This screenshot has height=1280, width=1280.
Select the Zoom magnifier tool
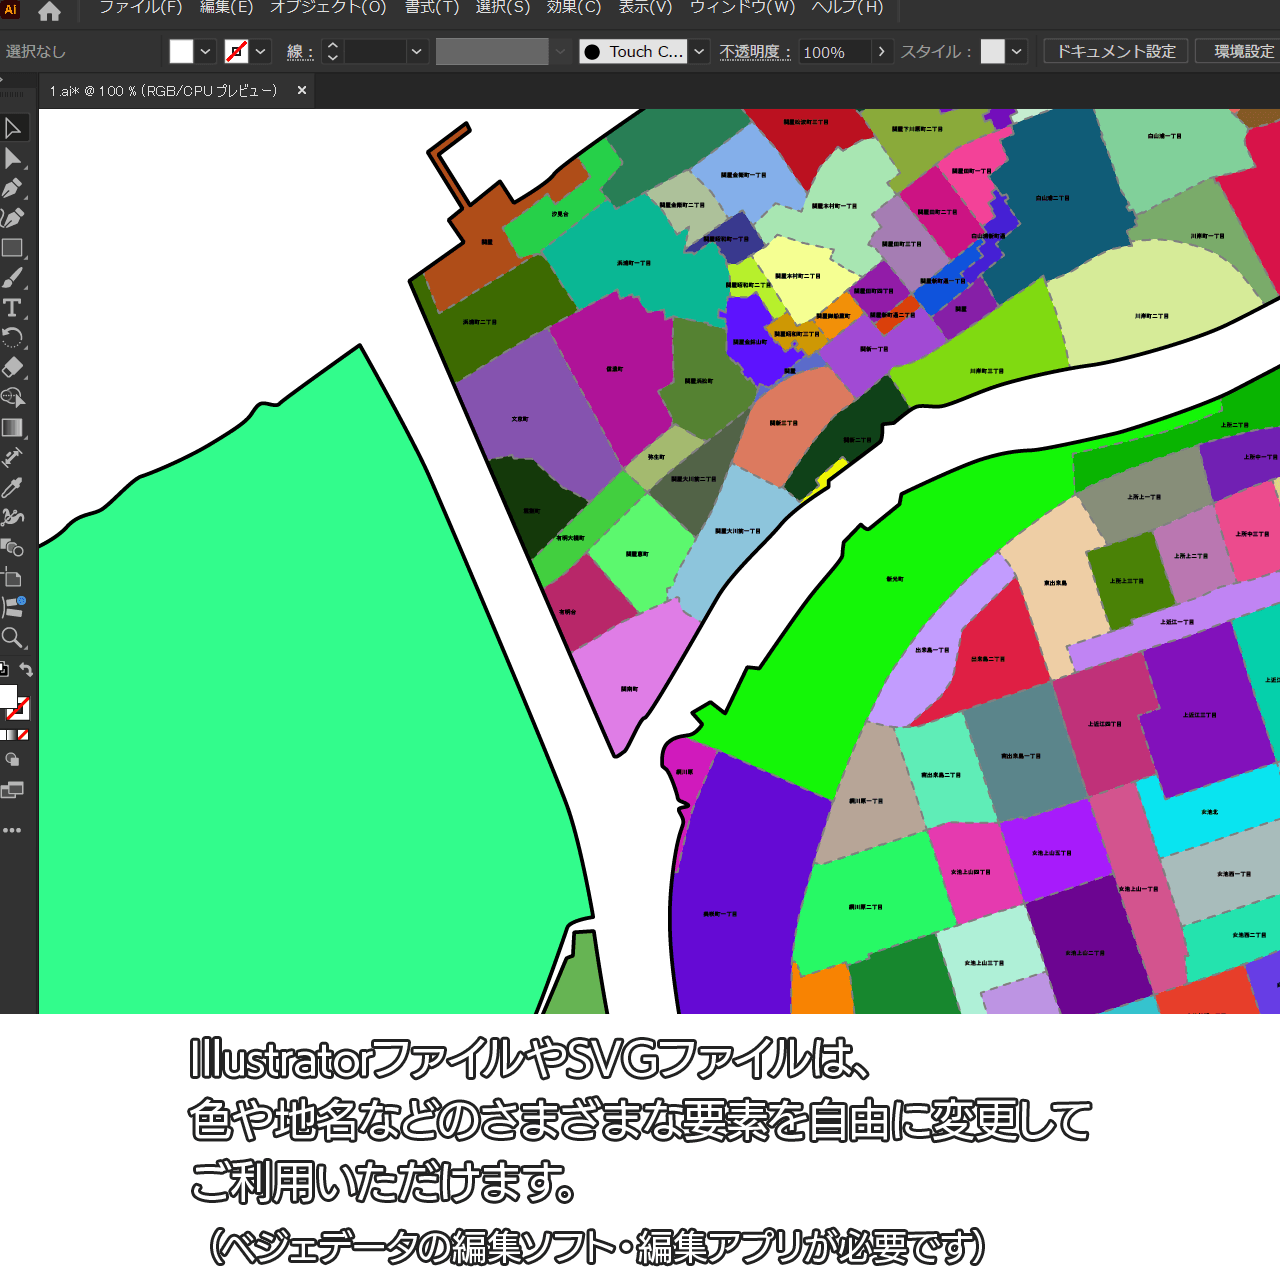[13, 638]
